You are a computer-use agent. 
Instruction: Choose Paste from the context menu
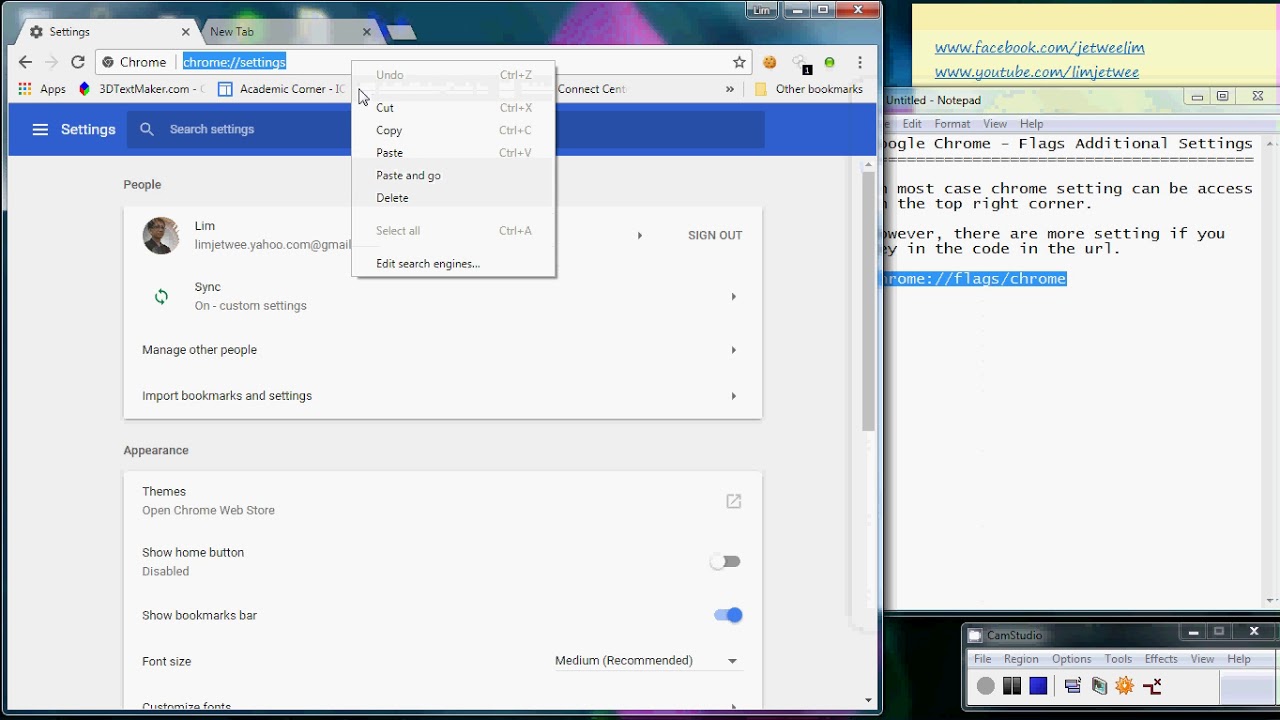[x=453, y=153]
